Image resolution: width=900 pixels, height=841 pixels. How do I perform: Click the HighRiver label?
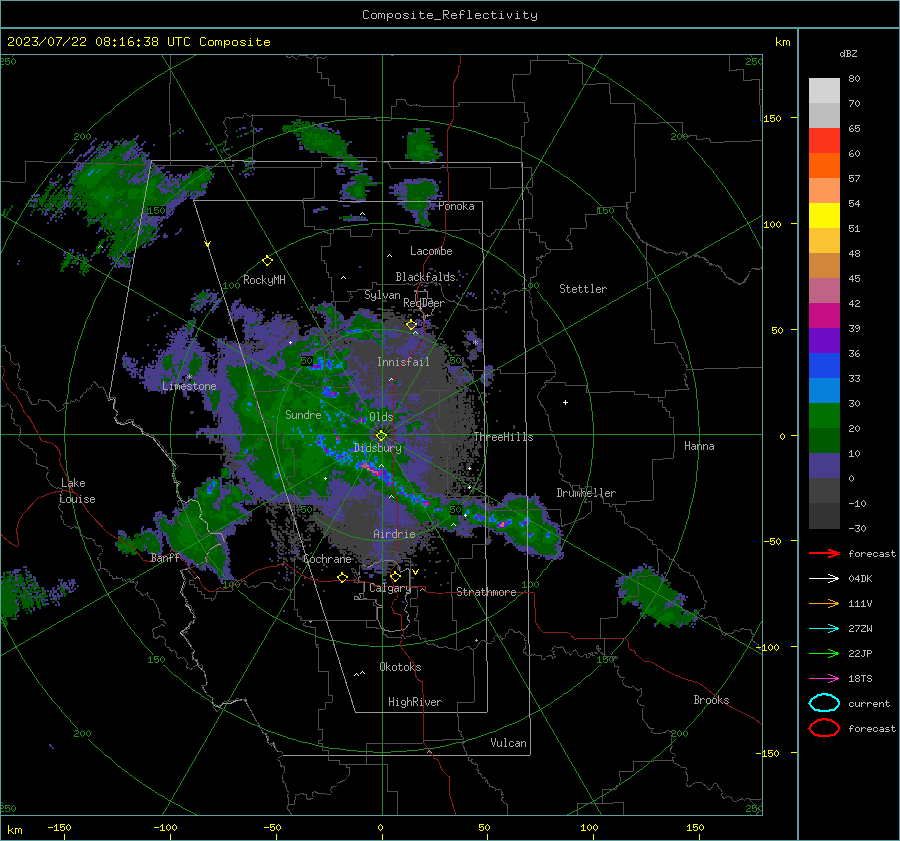pyautogui.click(x=415, y=702)
